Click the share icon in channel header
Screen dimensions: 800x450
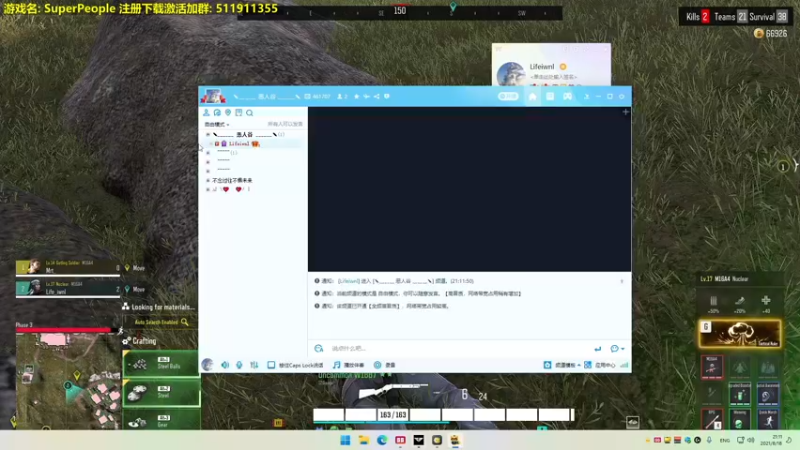point(377,96)
